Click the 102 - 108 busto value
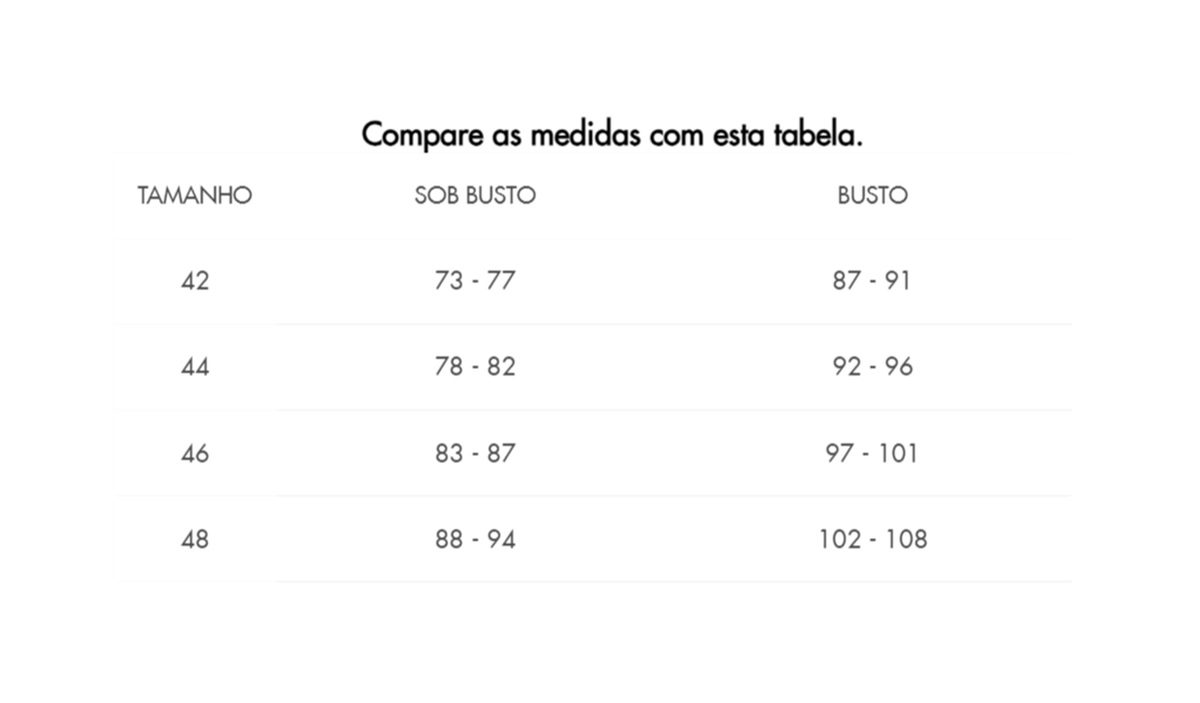 tap(873, 539)
